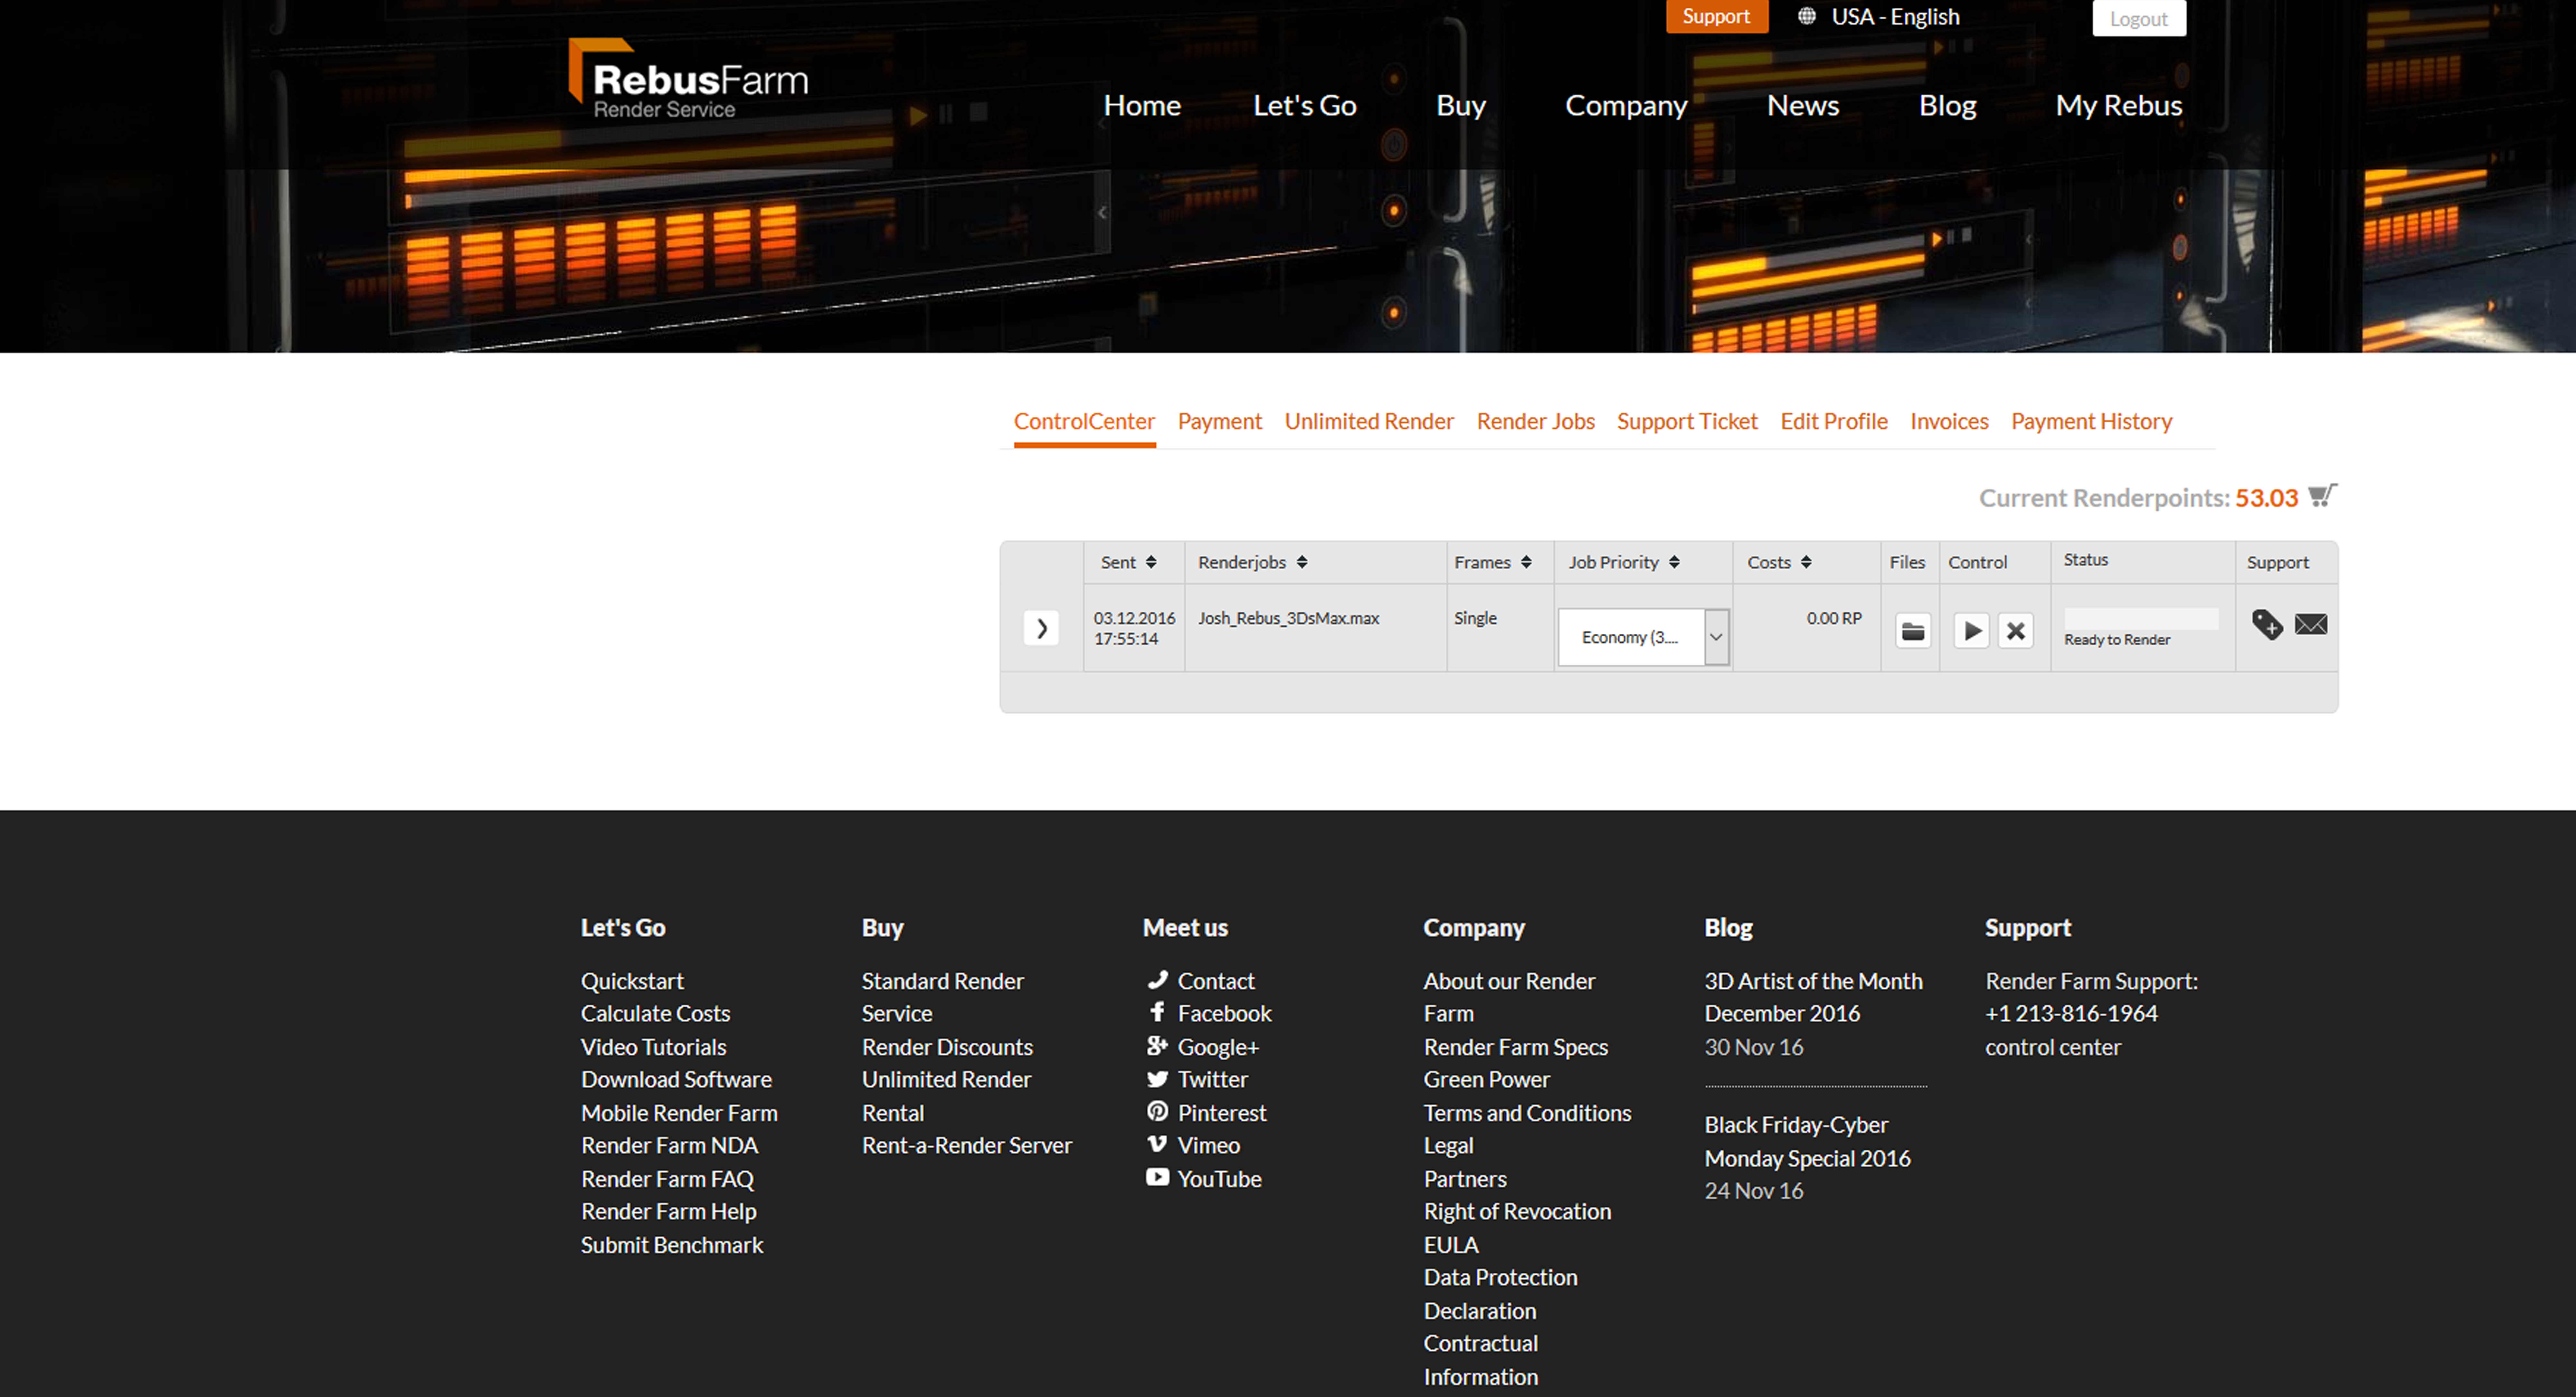The height and width of the screenshot is (1397, 2576).
Task: Click the Vimeo icon in the footer
Action: coord(1157,1144)
